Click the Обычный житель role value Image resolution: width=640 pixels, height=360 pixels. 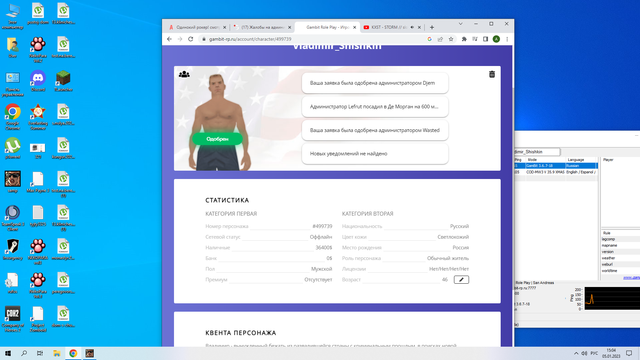(448, 258)
